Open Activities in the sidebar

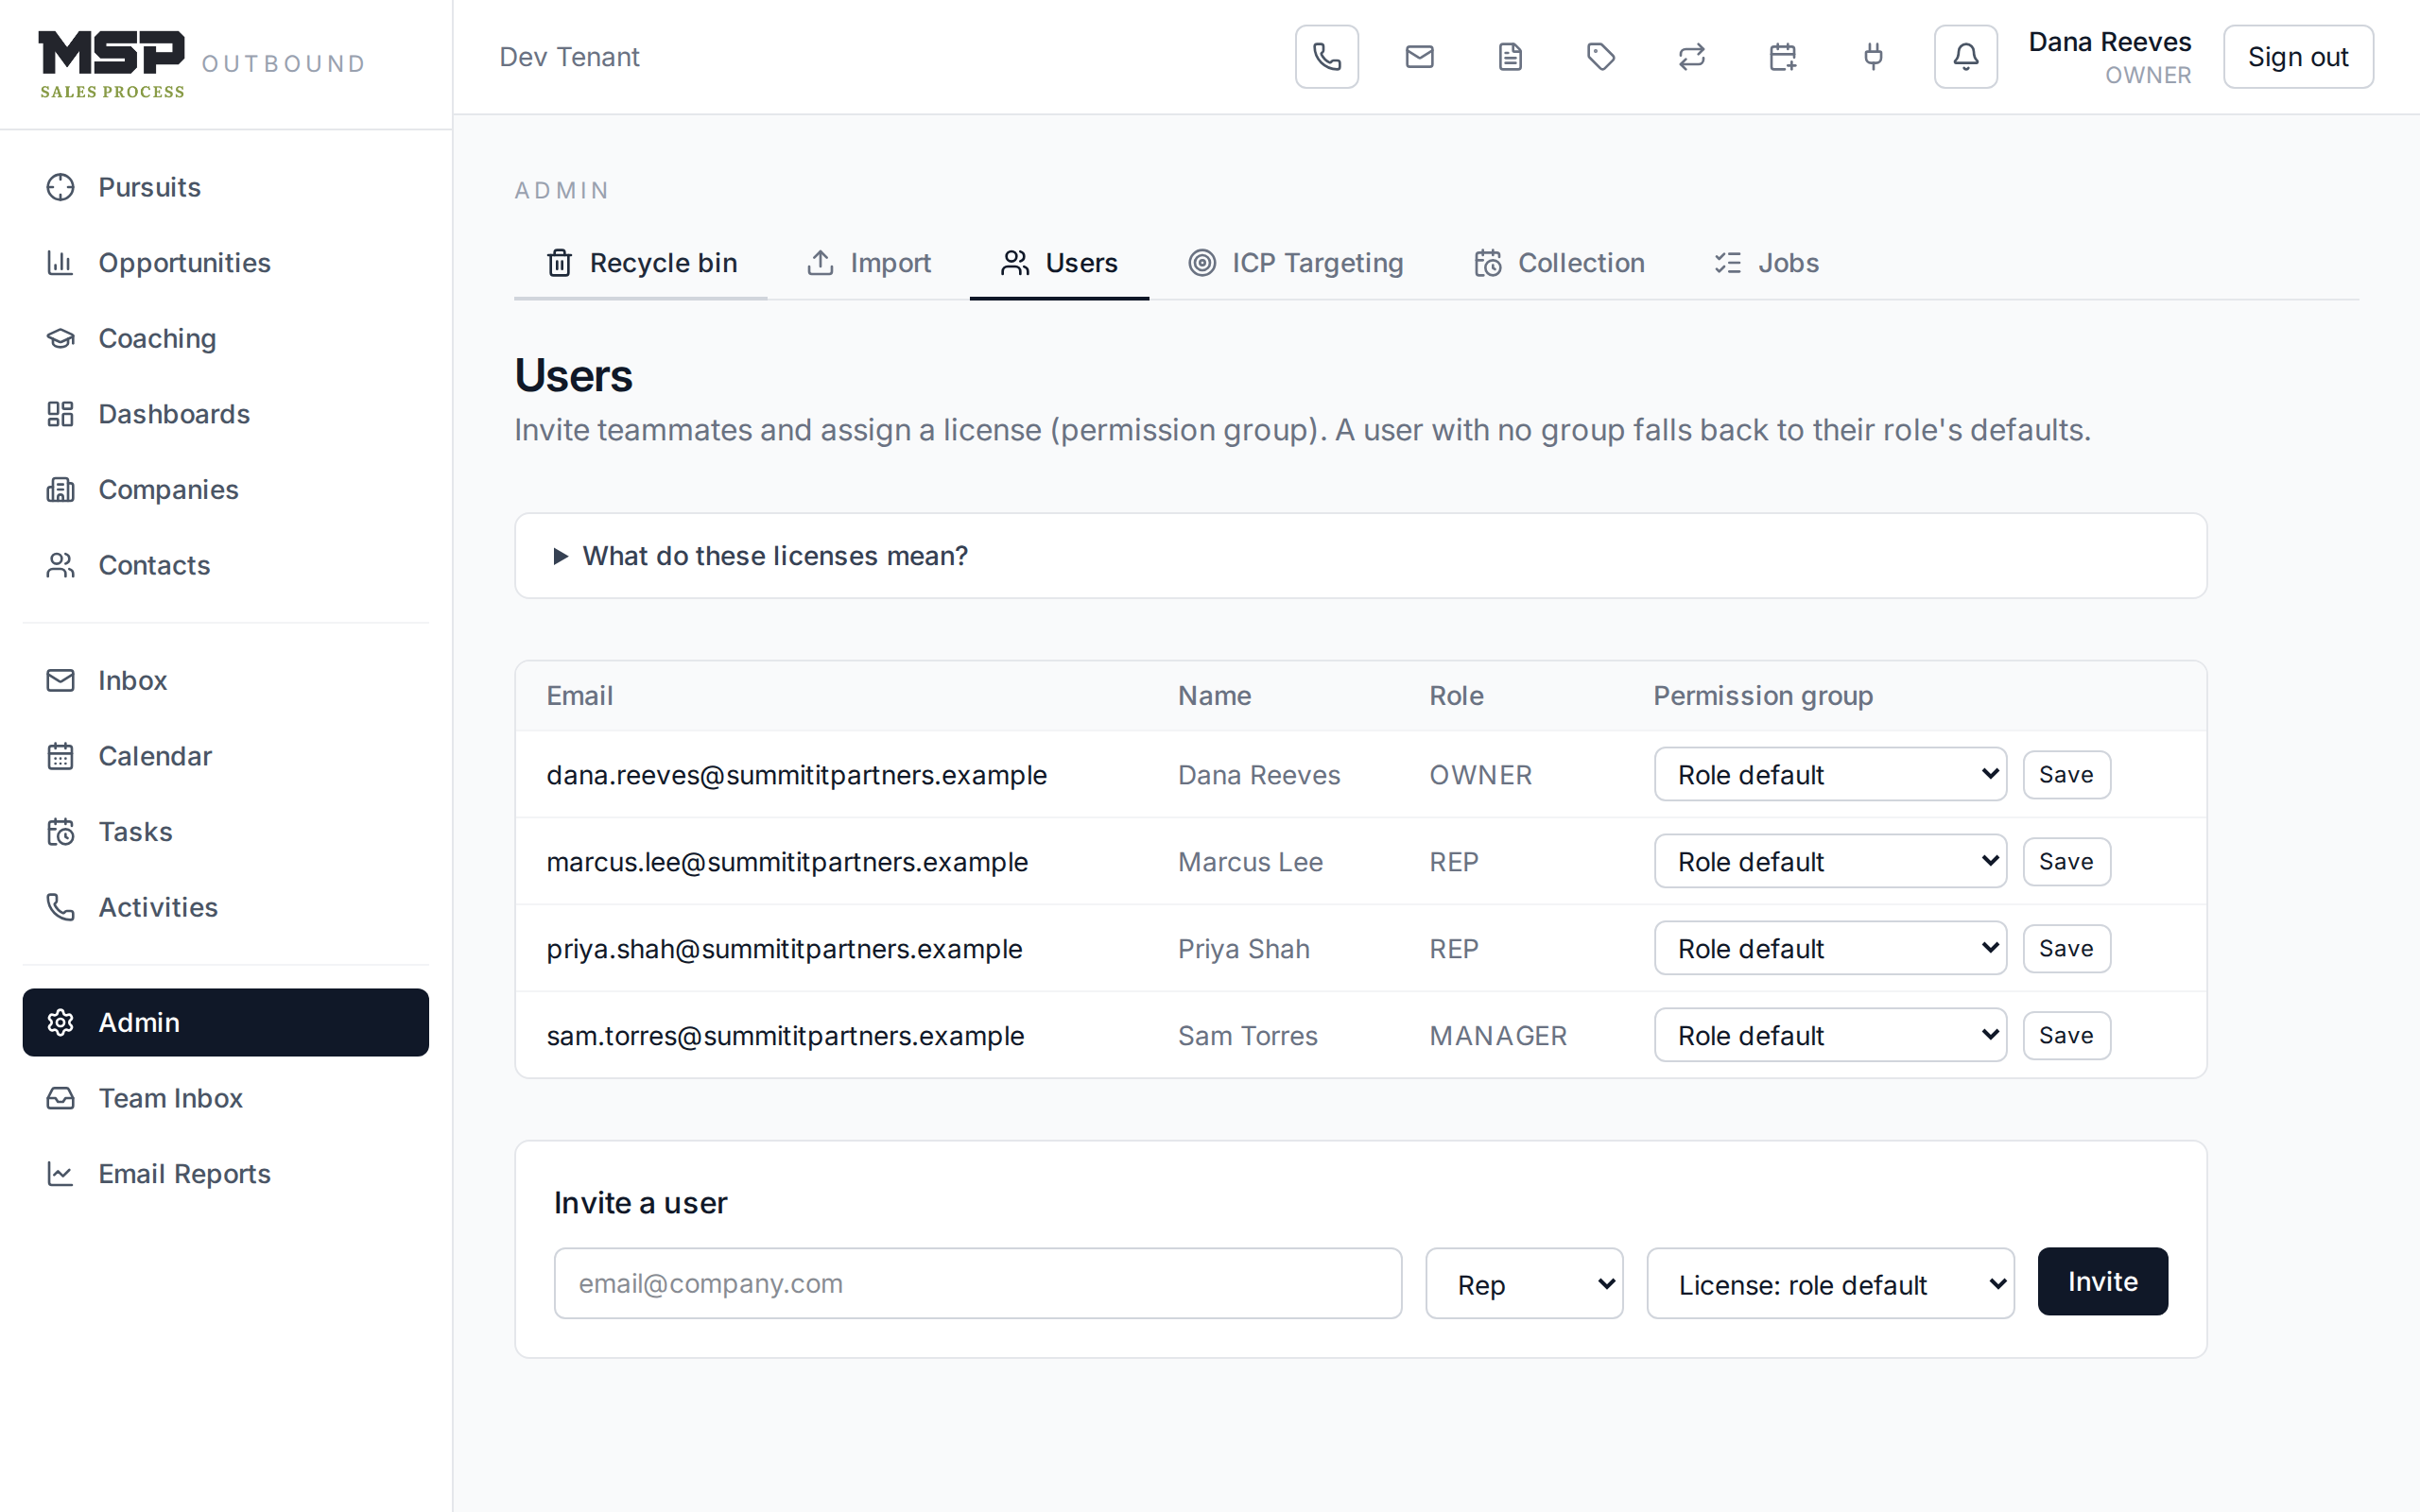pyautogui.click(x=225, y=907)
